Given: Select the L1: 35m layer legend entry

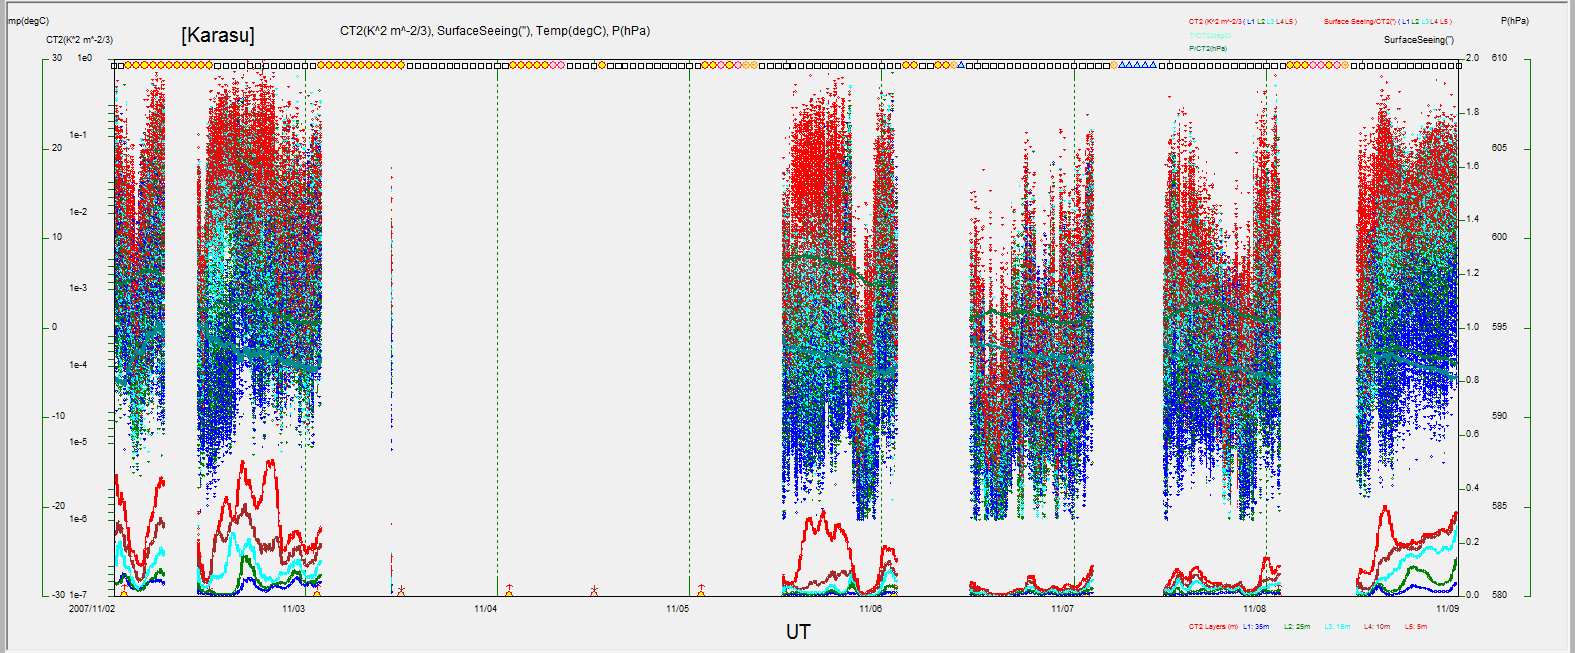Looking at the screenshot, I should point(1256,627).
